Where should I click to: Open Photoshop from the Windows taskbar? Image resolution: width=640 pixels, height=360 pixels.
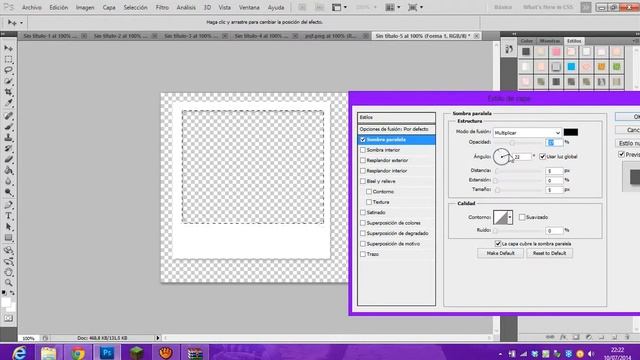pos(107,352)
